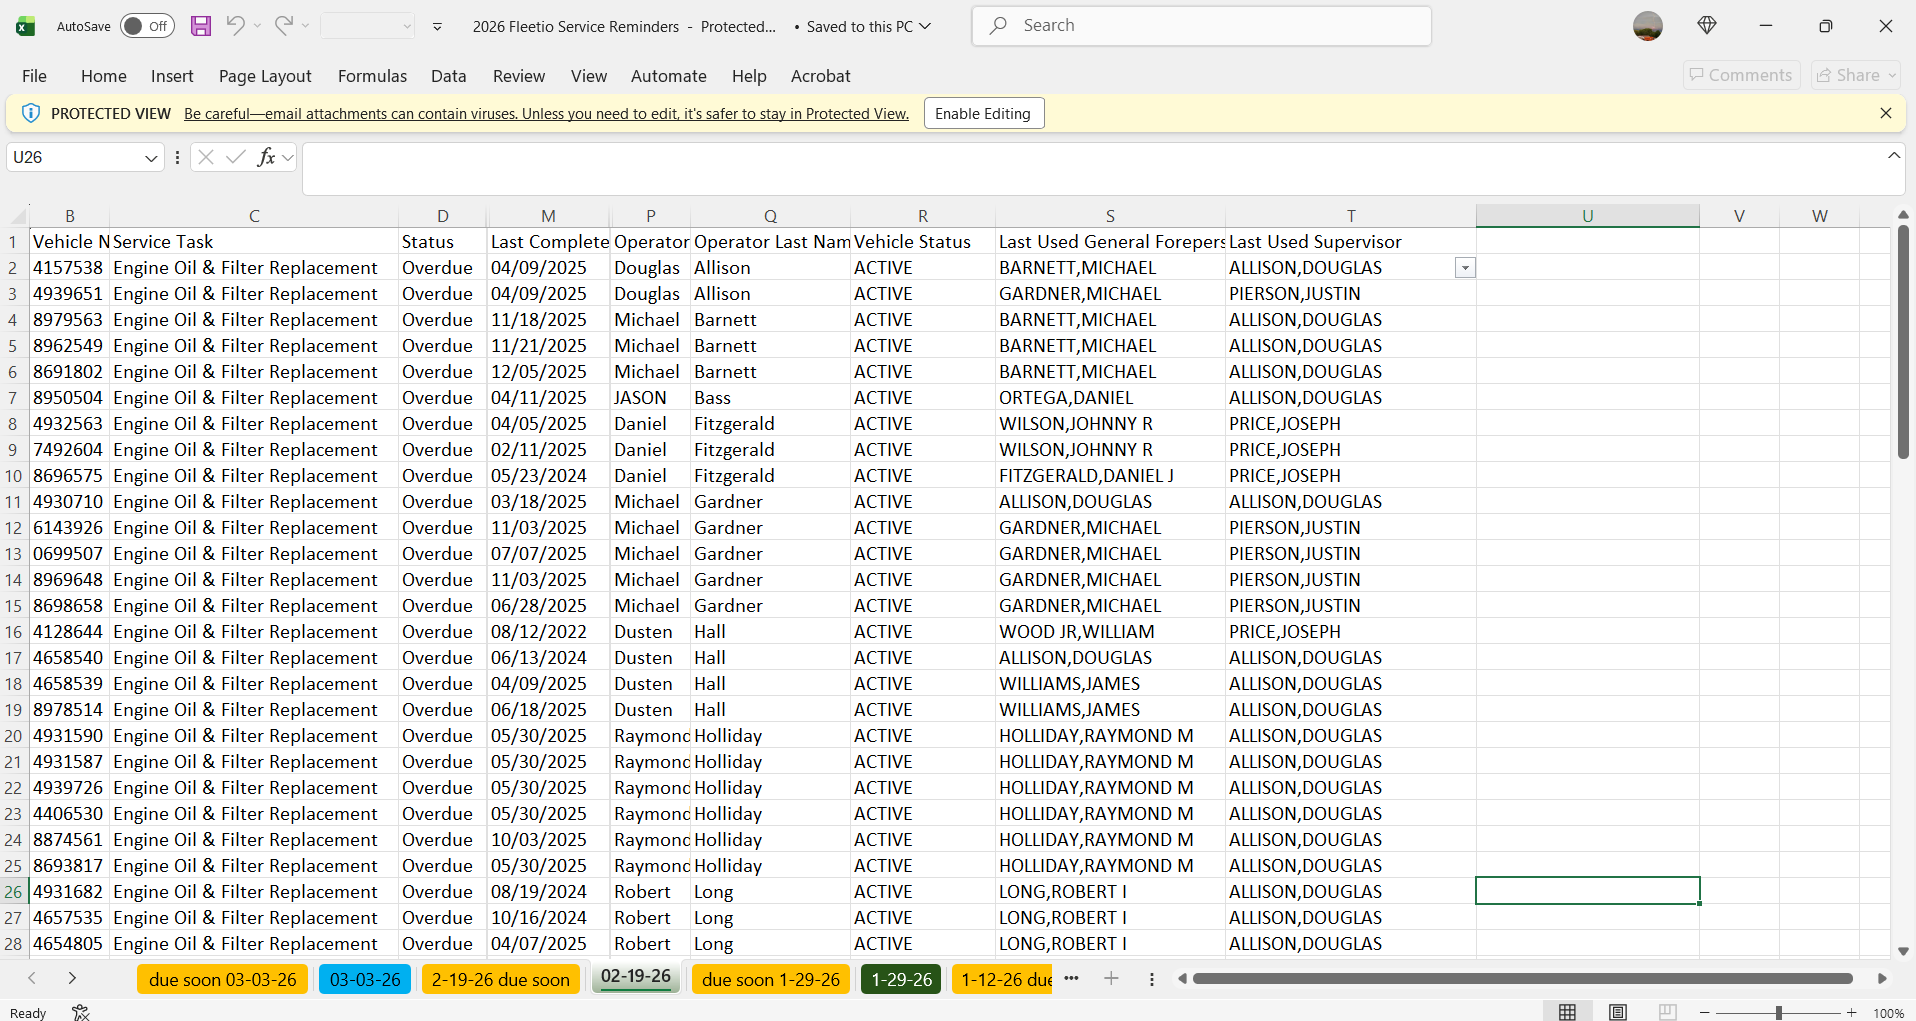Select column U header
Image resolution: width=1916 pixels, height=1021 pixels.
point(1587,216)
